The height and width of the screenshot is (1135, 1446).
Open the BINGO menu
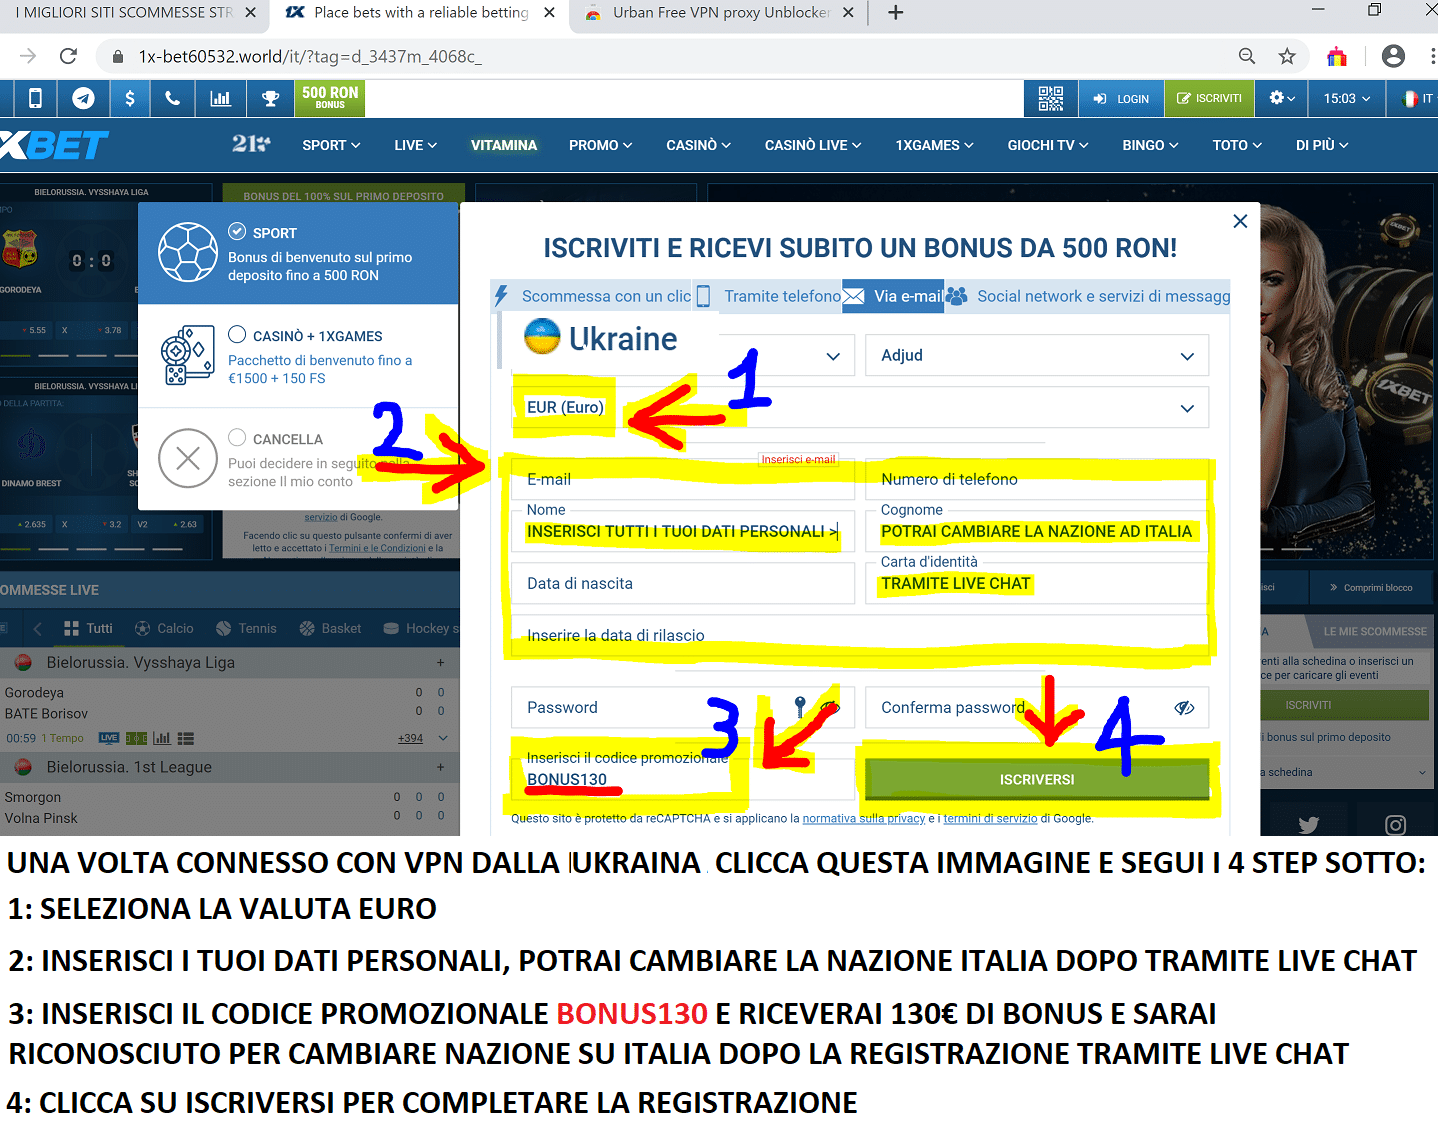(1150, 145)
